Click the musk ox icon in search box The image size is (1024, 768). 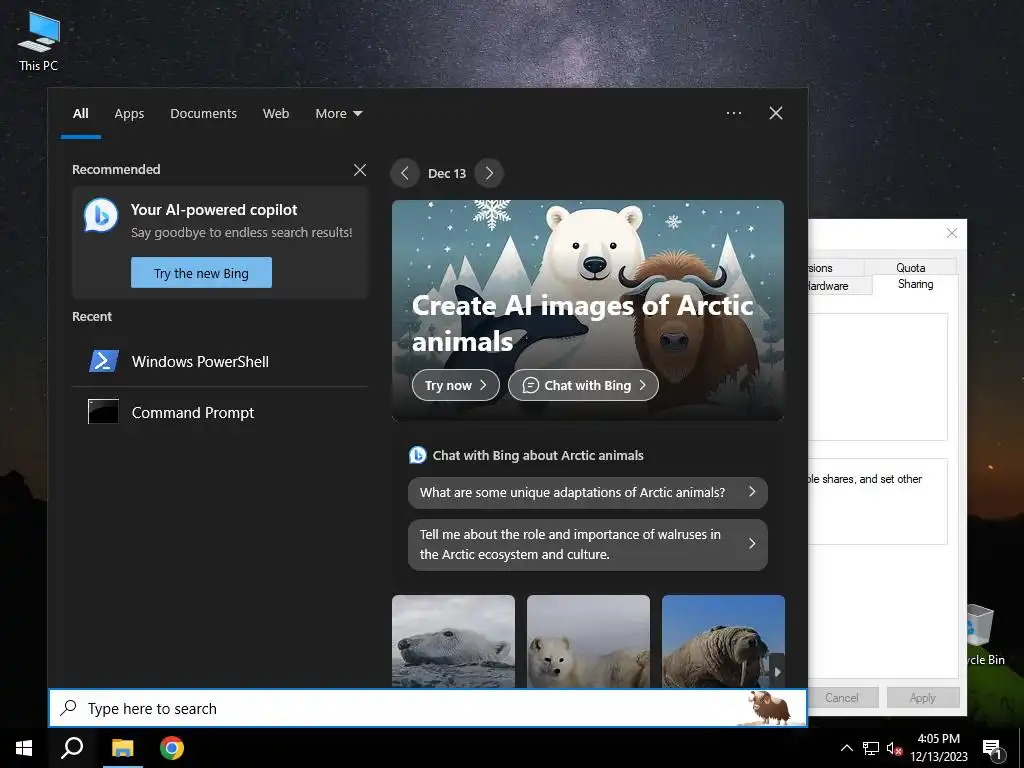(771, 708)
